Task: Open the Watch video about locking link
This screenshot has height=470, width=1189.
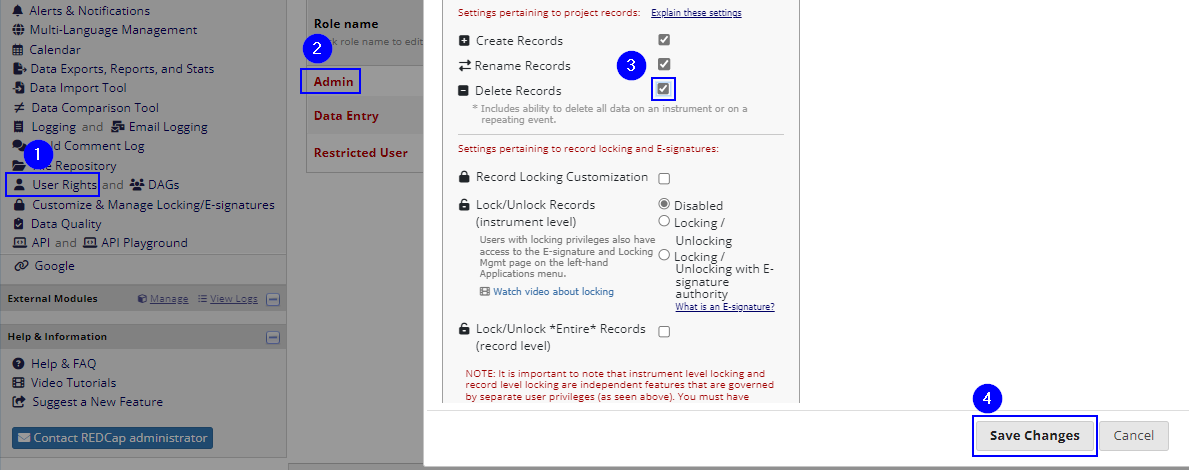Action: click(x=553, y=292)
